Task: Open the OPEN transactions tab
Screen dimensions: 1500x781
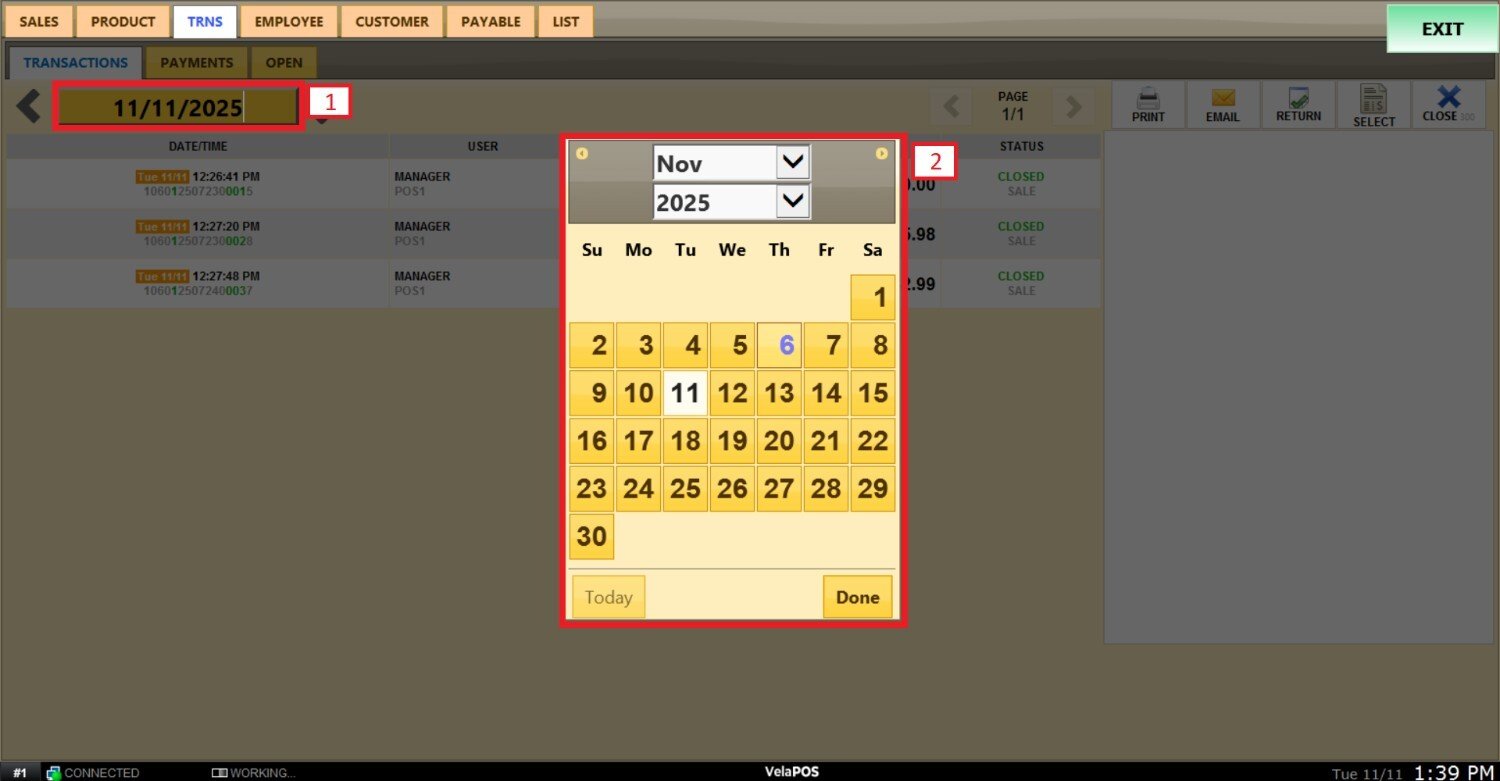Action: [x=284, y=62]
